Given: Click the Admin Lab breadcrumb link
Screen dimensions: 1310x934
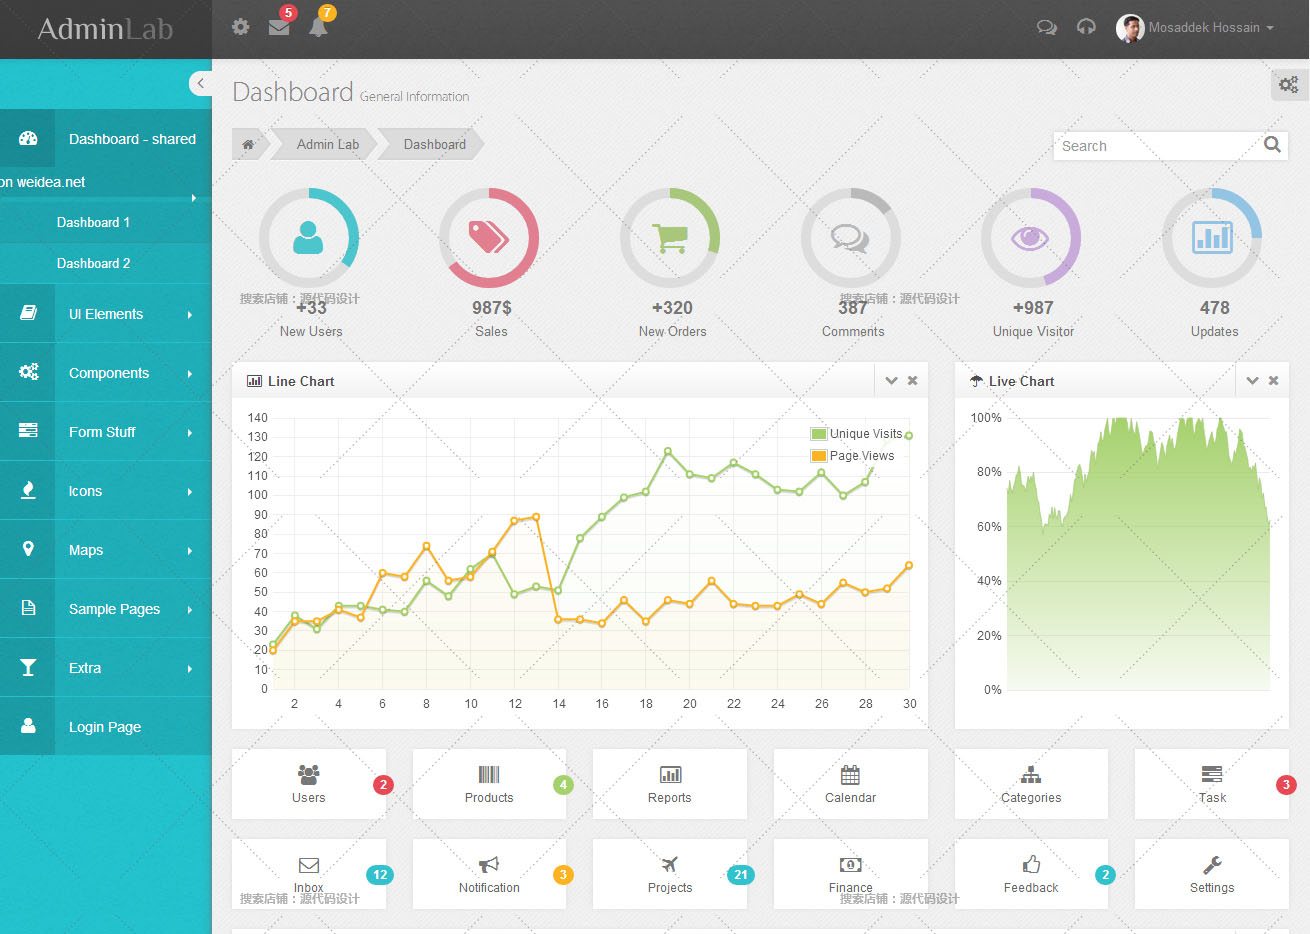Looking at the screenshot, I should pos(327,144).
